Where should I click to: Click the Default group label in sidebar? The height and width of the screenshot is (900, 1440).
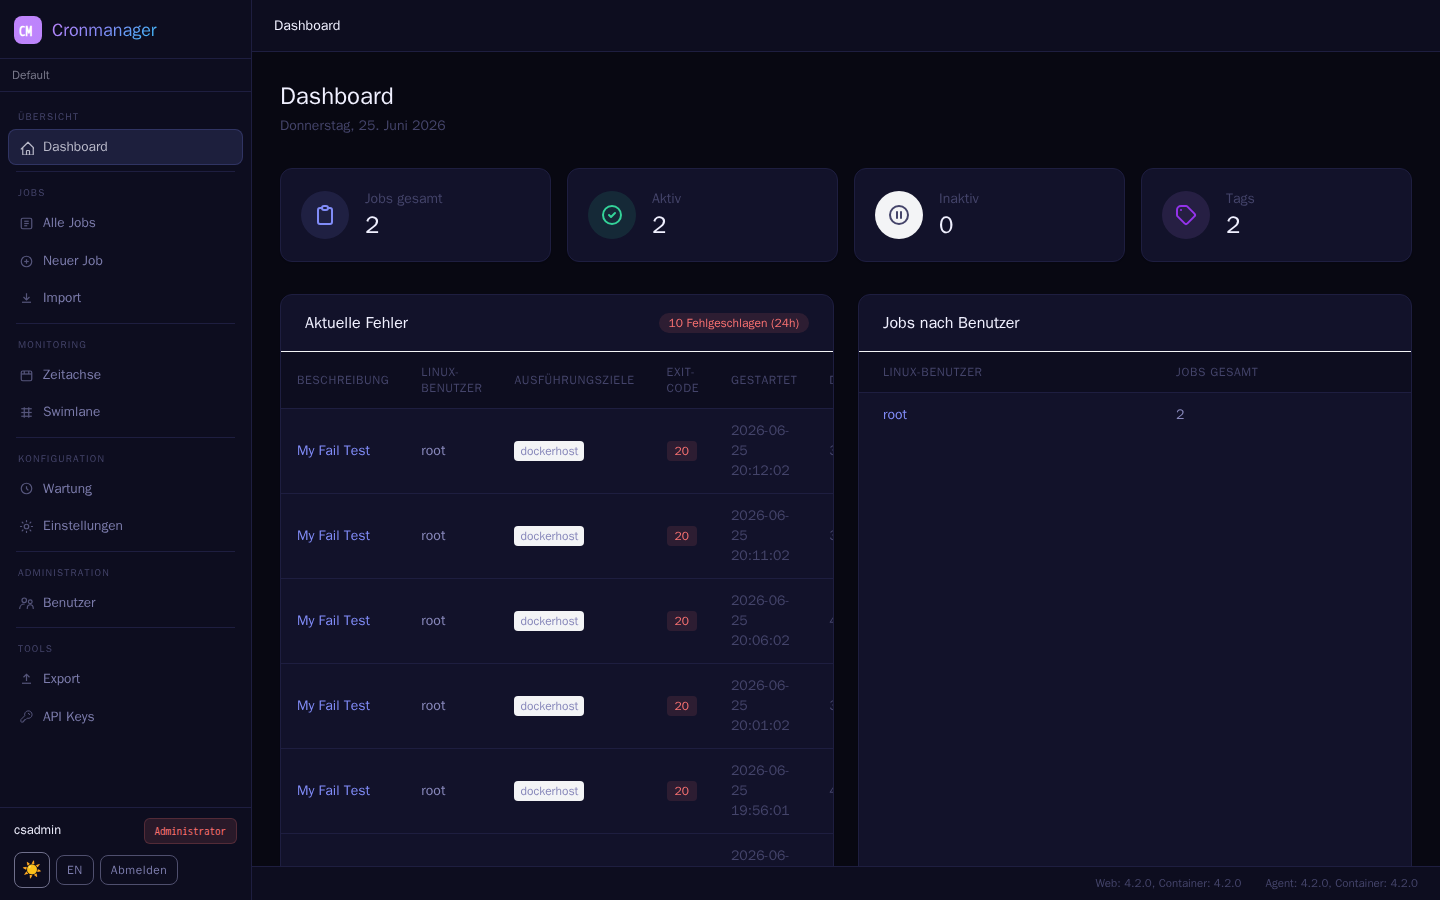[x=31, y=75]
